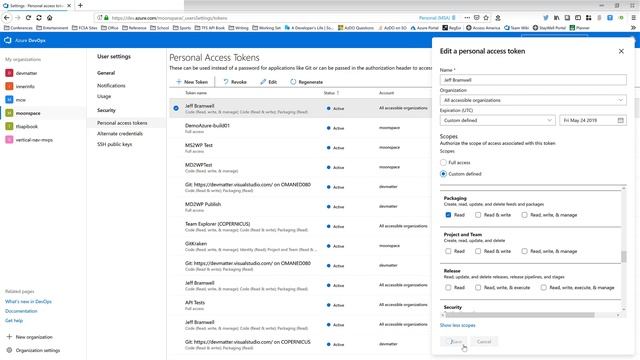
Task: Check Project and Team Read & write checkbox
Action: point(478,251)
